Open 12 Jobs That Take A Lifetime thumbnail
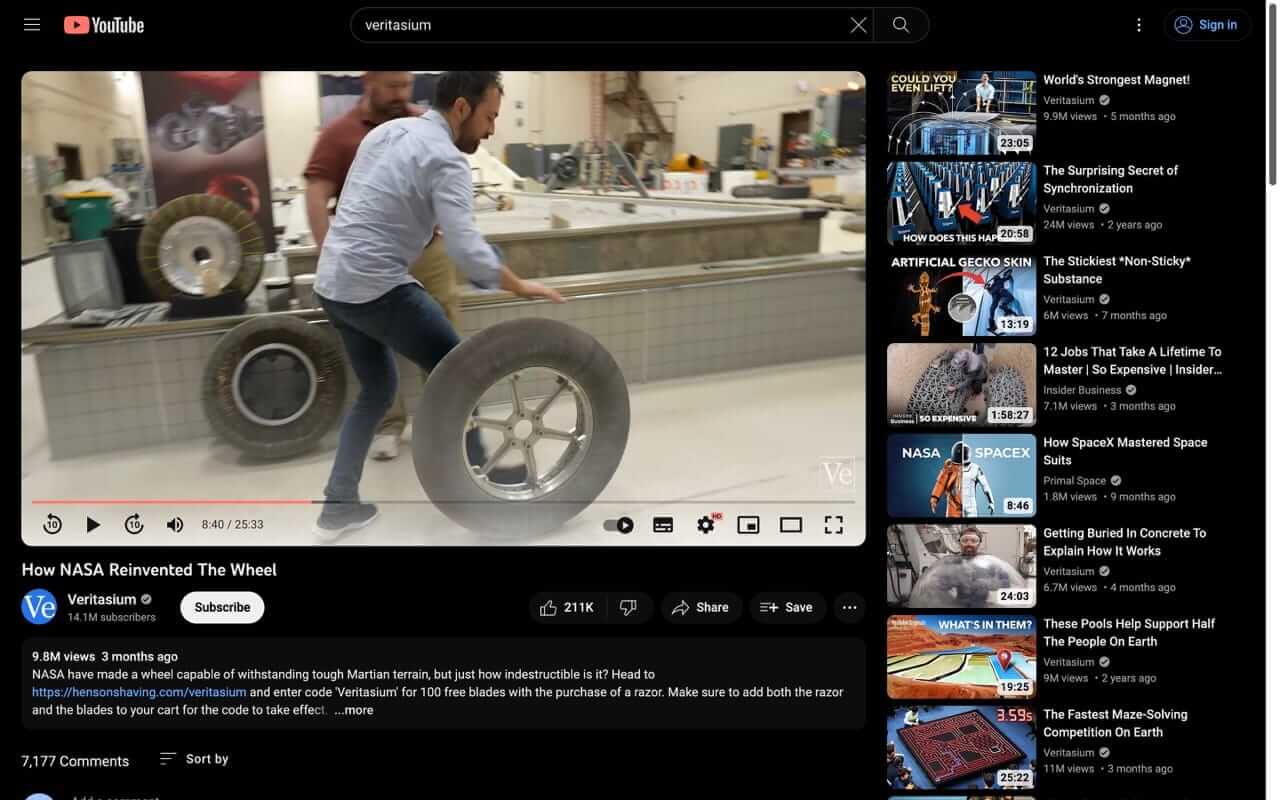 click(x=961, y=385)
